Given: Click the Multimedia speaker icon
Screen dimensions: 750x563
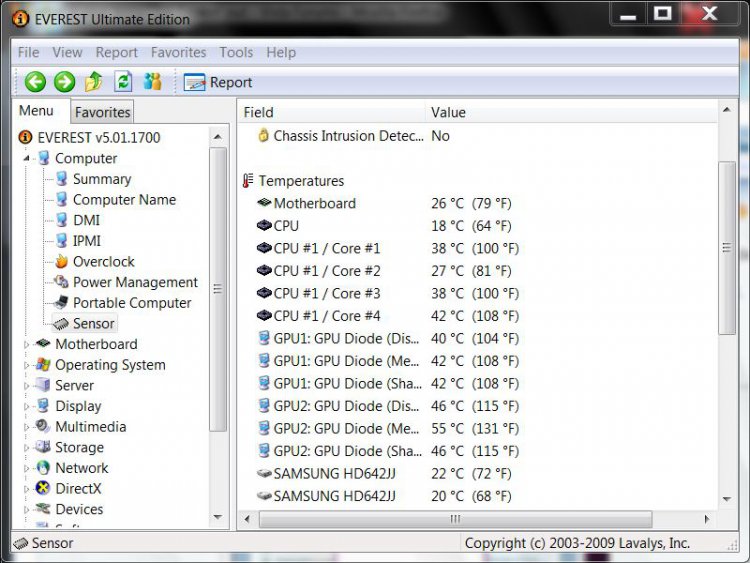Looking at the screenshot, I should 43,426.
